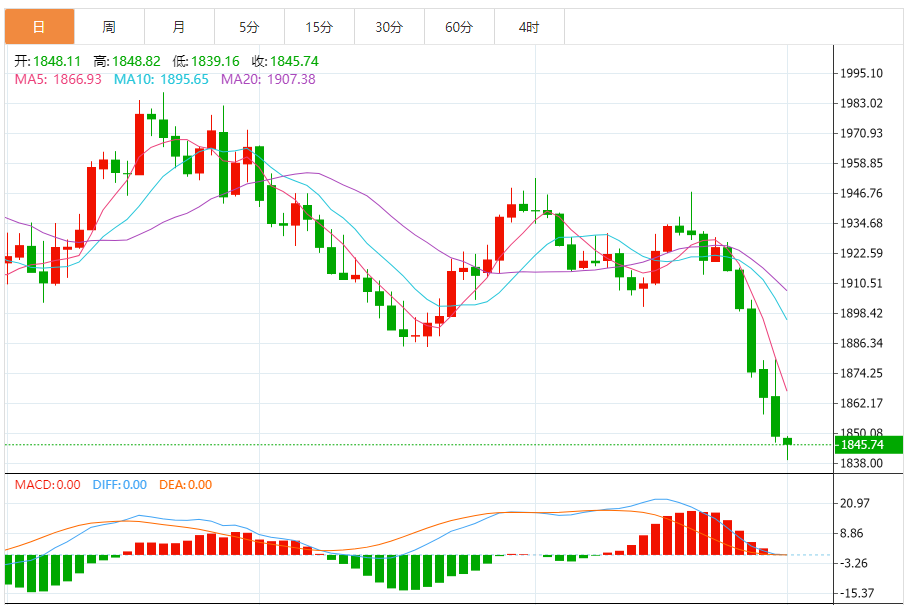Click the 1910.51 price axis label
The height and width of the screenshot is (605, 914).
[x=861, y=284]
